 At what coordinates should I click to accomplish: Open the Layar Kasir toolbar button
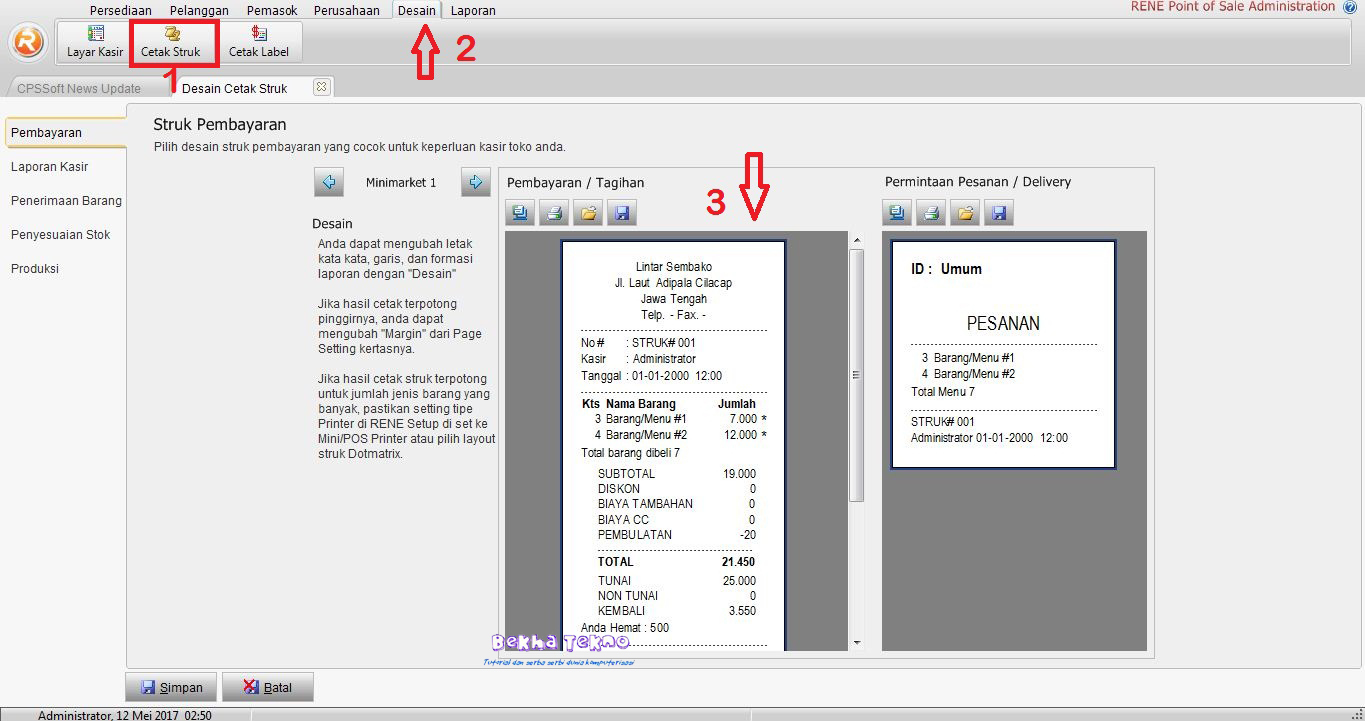point(95,42)
